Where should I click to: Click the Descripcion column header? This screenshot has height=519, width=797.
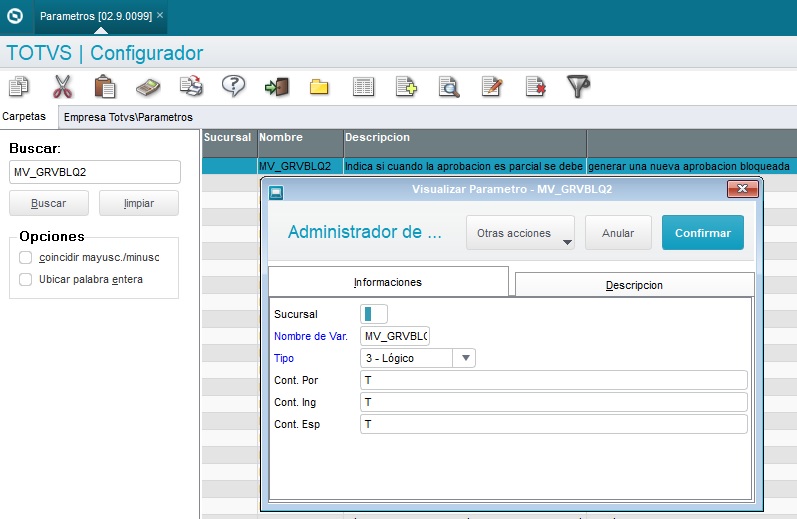(465, 143)
